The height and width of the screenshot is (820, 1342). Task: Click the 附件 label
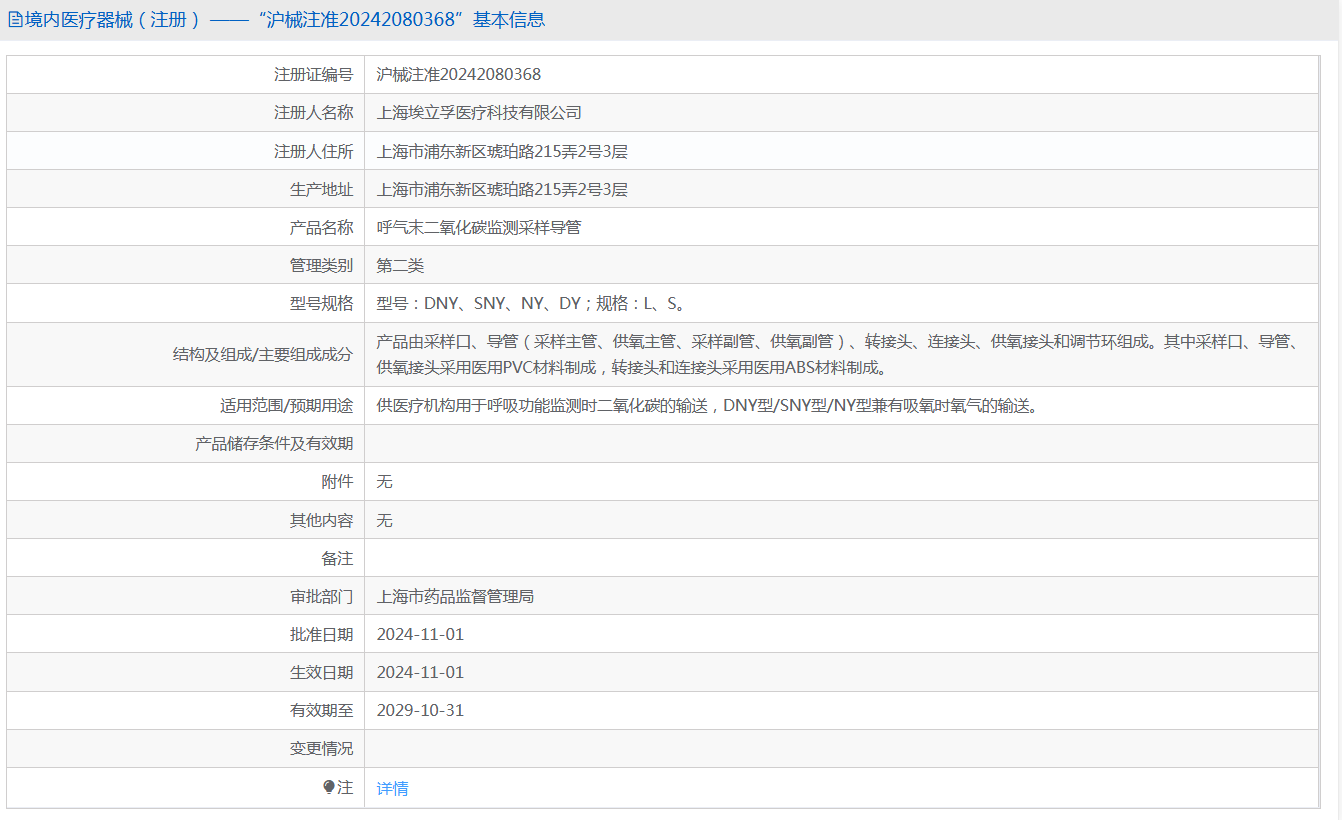tap(338, 482)
